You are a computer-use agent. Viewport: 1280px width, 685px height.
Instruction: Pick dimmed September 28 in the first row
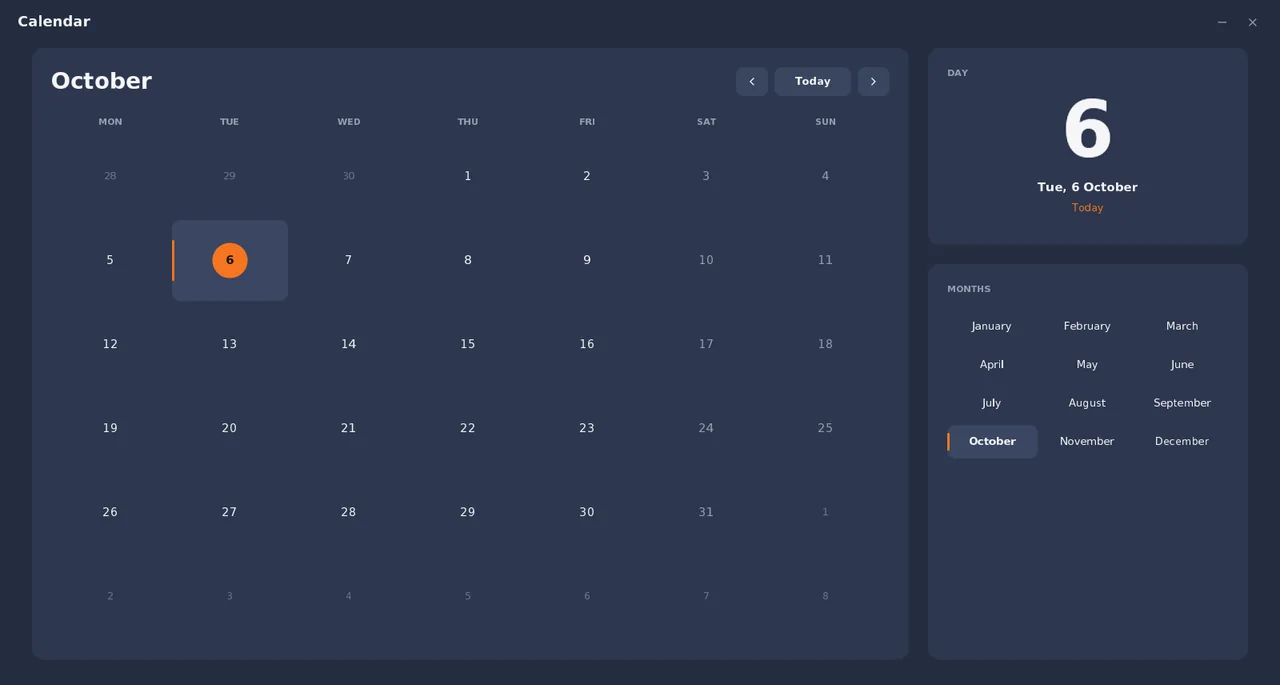[x=110, y=176]
